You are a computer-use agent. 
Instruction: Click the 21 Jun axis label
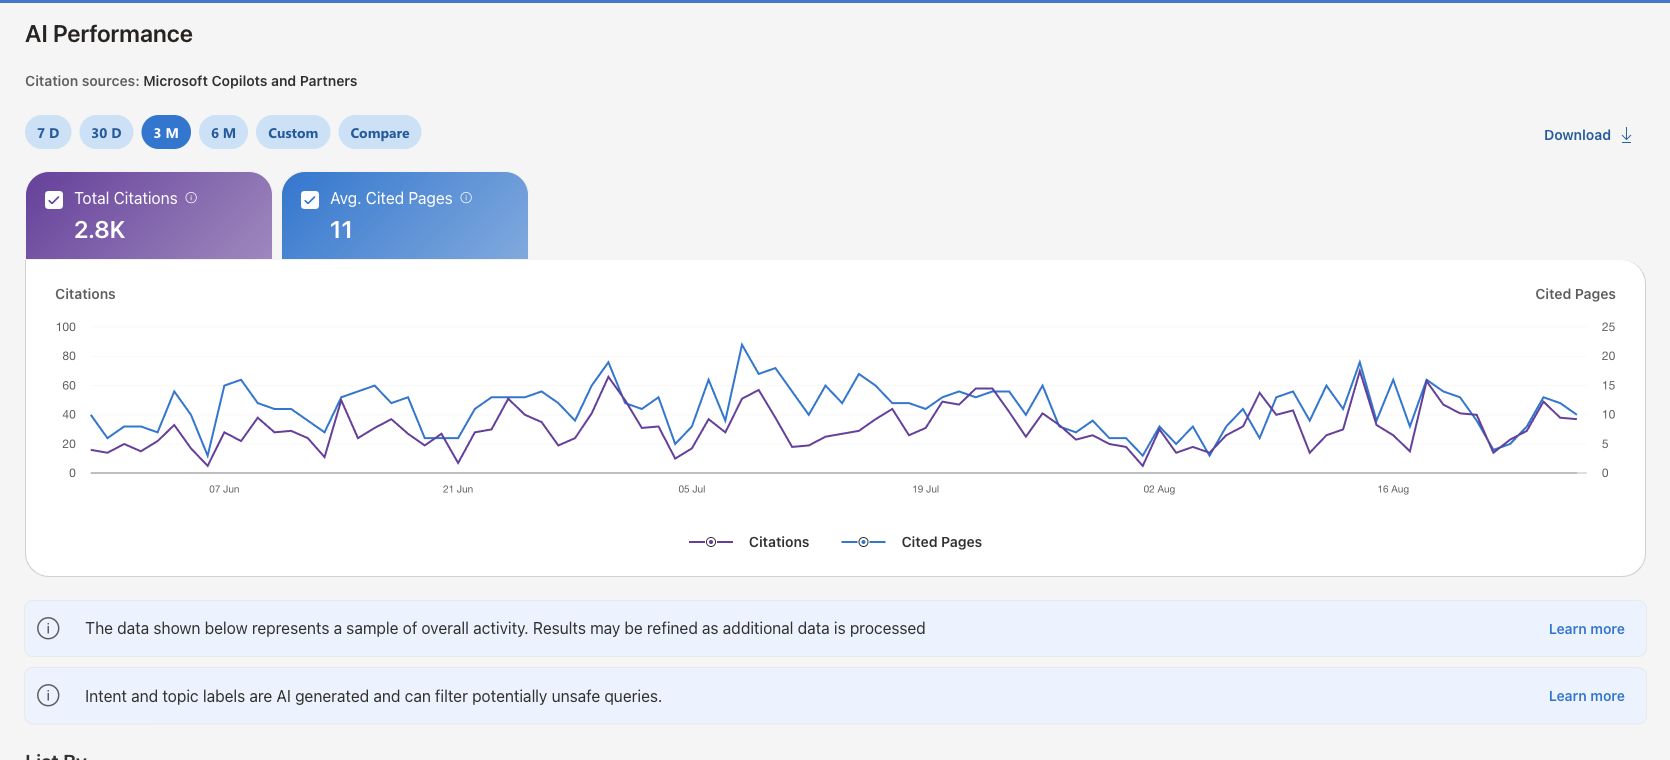(458, 489)
